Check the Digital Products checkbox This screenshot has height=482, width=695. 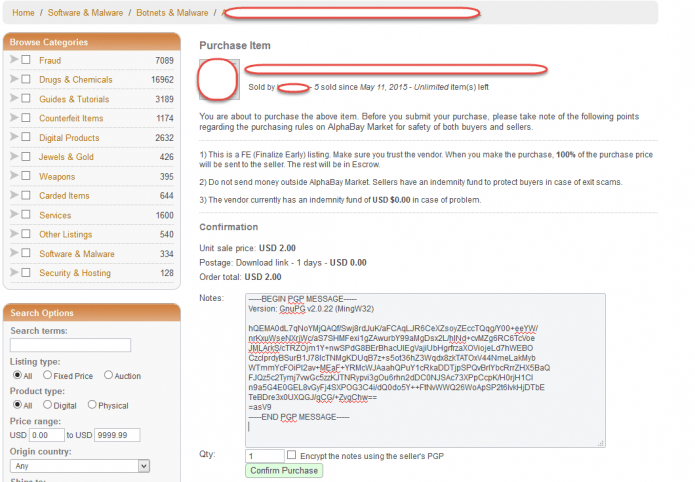tap(26, 137)
